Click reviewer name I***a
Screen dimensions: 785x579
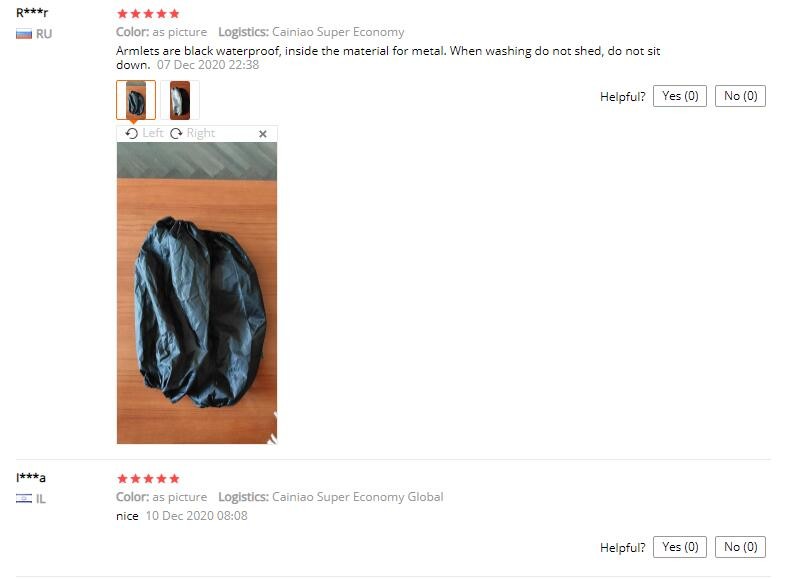[31, 477]
